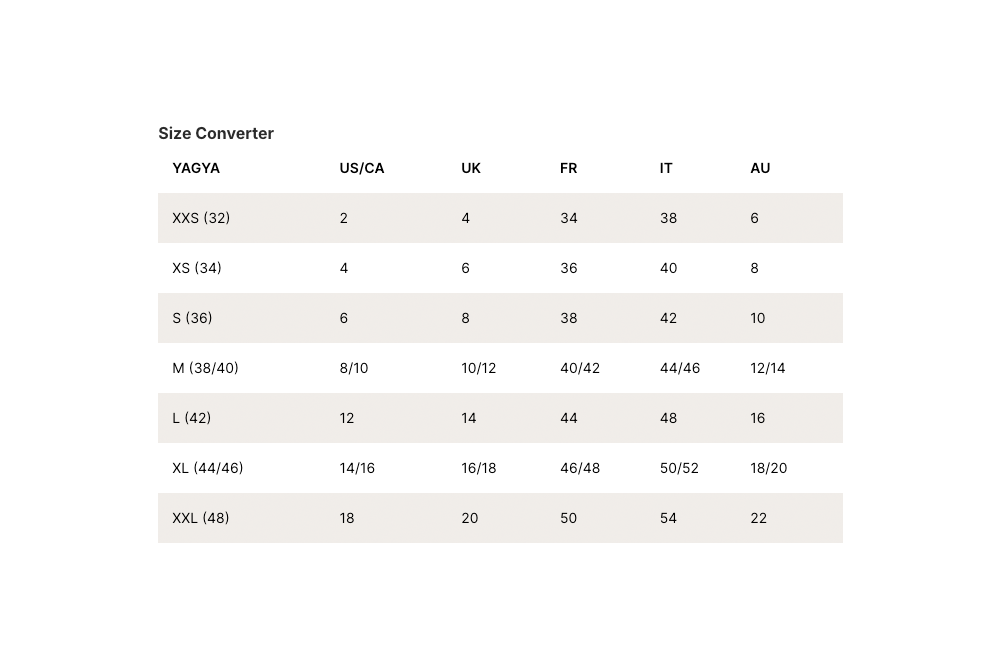Select the S (36) size label
This screenshot has width=1000, height=665.
tap(192, 318)
